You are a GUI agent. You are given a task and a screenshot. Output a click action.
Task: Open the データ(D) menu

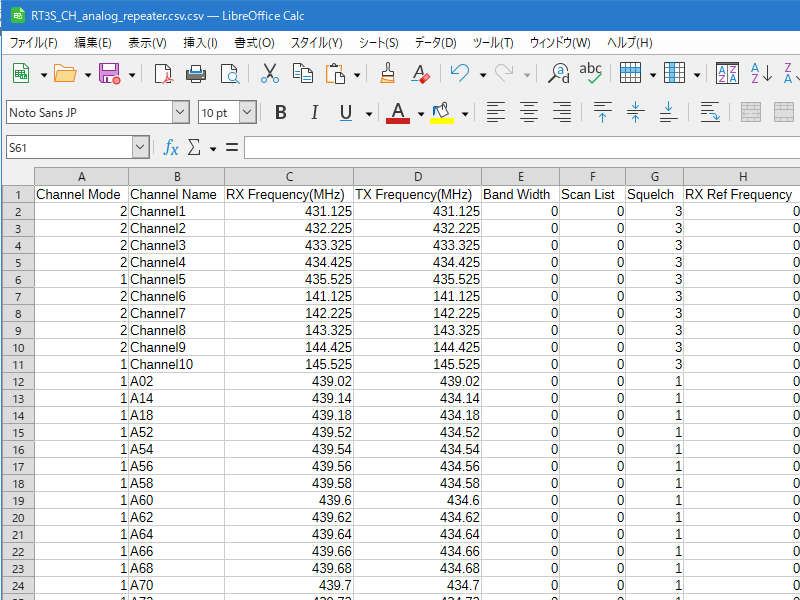(x=435, y=43)
